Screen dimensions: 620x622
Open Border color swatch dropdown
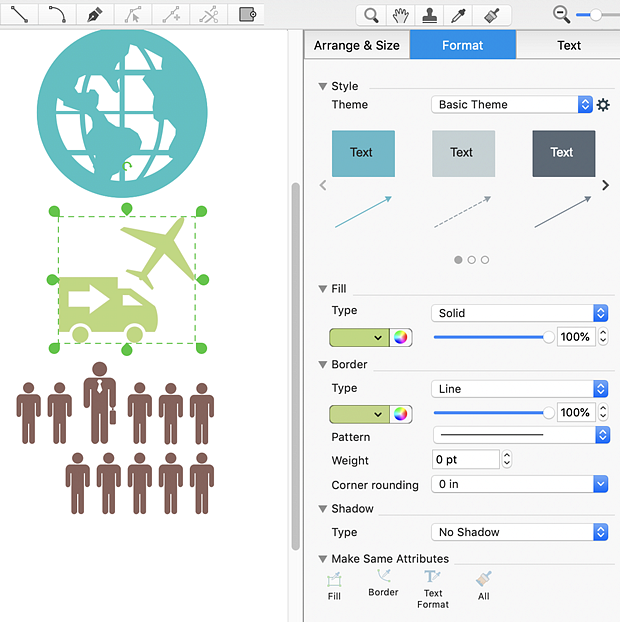(359, 414)
